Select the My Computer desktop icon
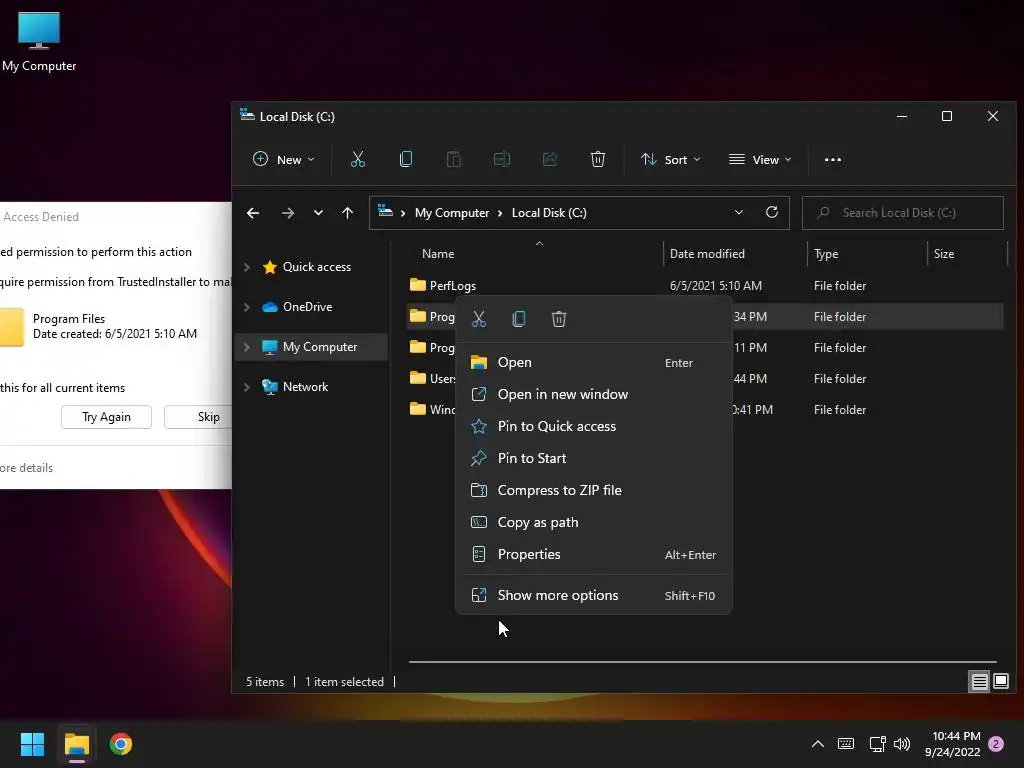The image size is (1024, 768). (39, 42)
